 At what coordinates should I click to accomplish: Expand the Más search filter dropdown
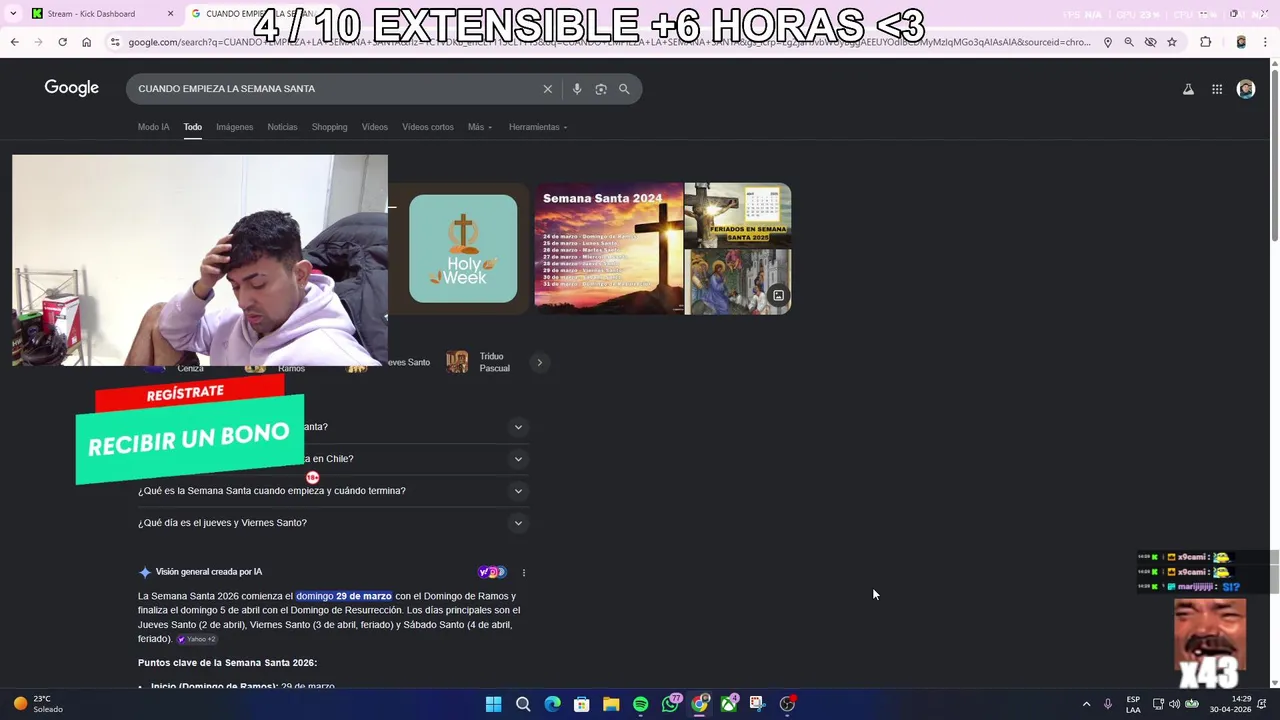tap(479, 127)
